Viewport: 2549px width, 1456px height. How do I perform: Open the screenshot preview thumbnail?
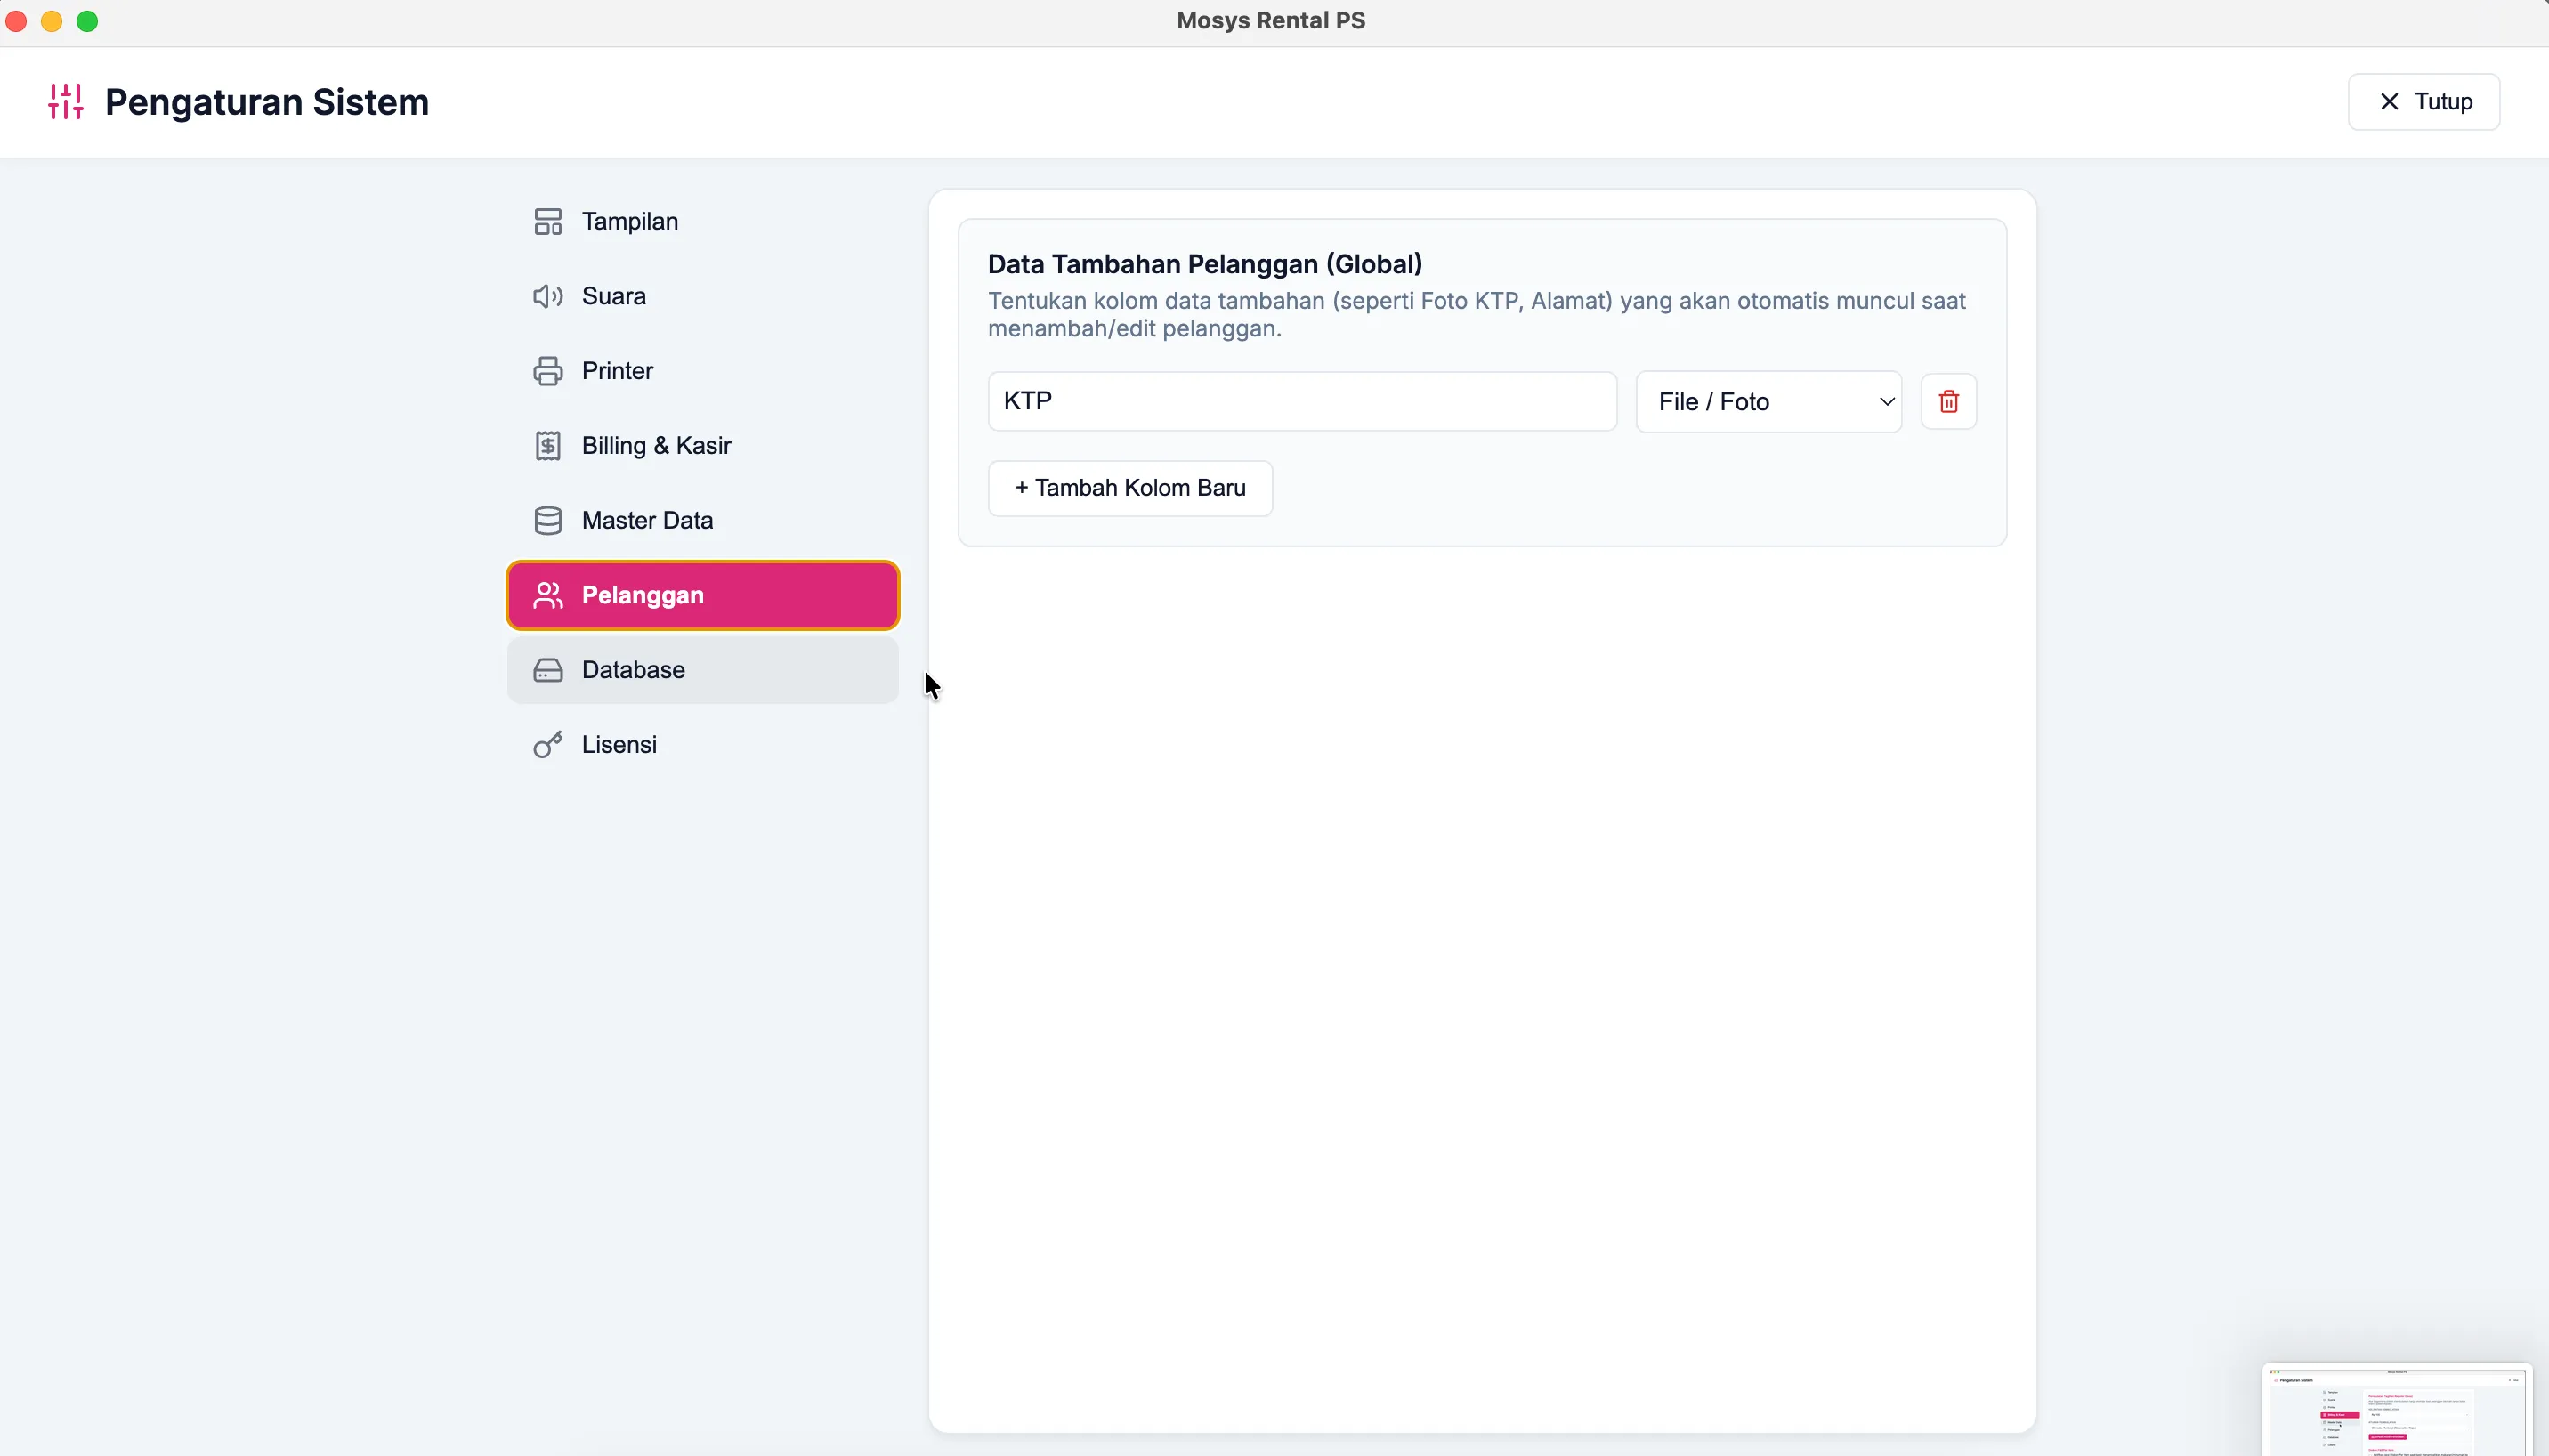[x=2396, y=1410]
